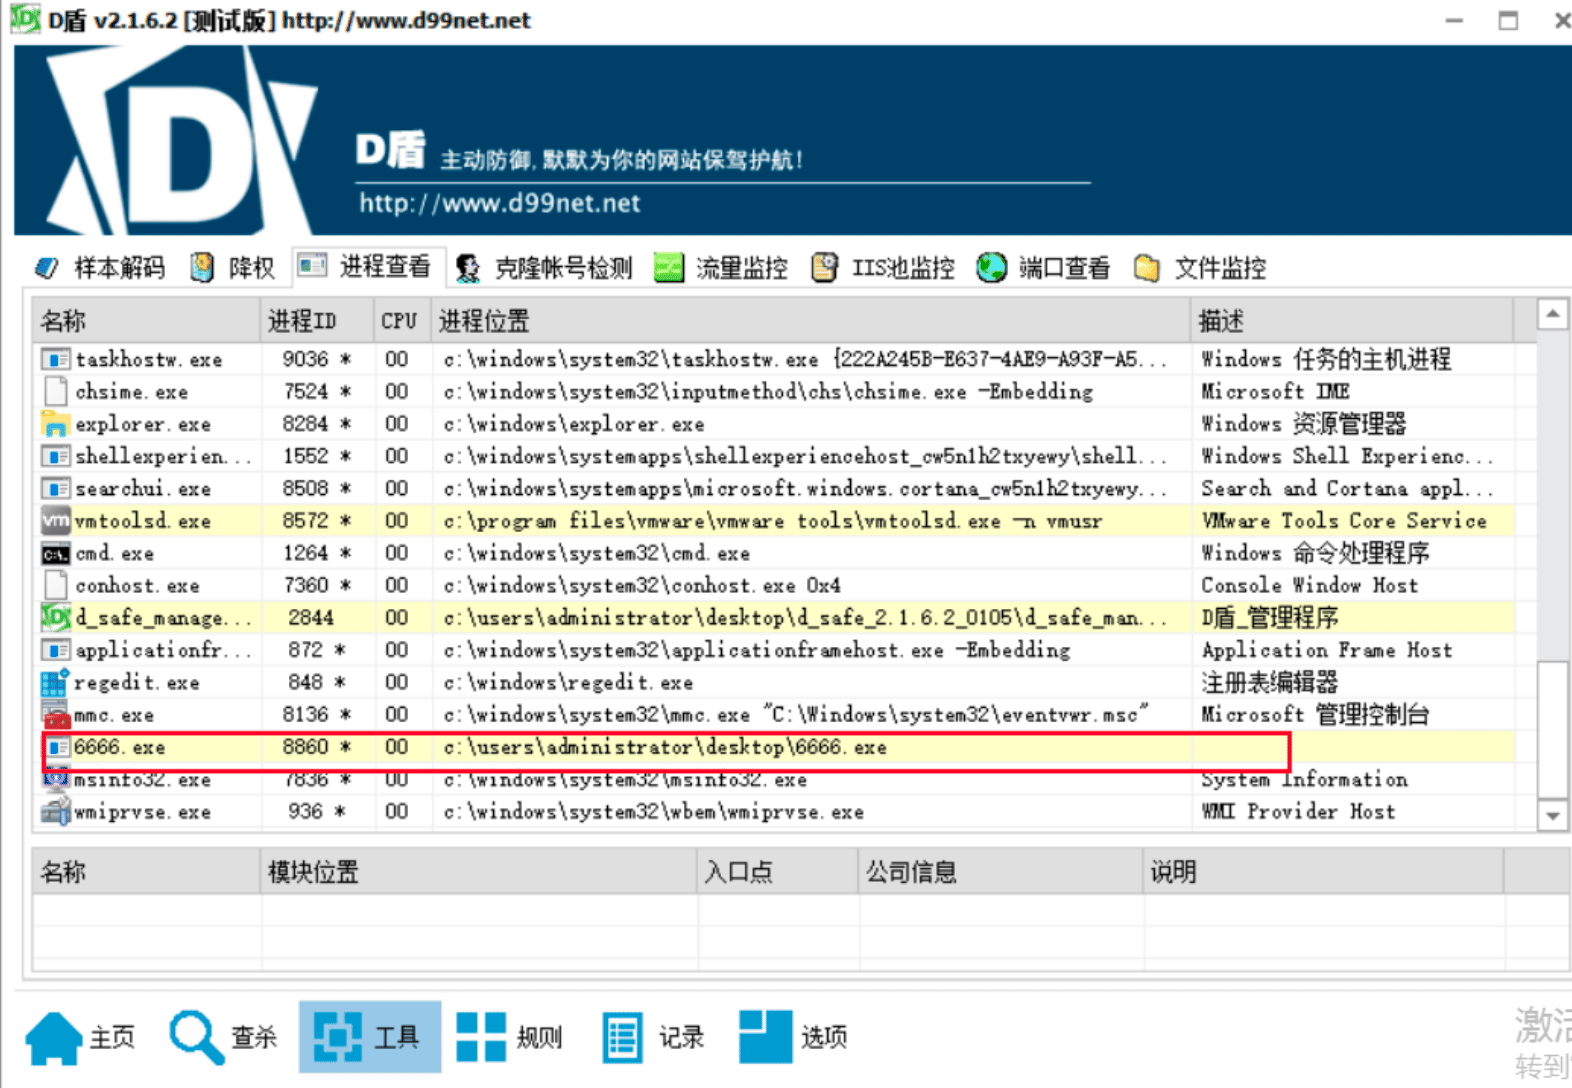Select the 降权 privilege reduction tool

[x=232, y=268]
